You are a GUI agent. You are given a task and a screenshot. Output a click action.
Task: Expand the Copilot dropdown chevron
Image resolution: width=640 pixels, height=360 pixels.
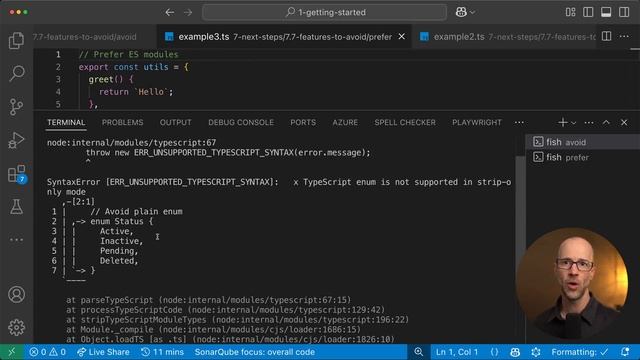click(x=472, y=13)
